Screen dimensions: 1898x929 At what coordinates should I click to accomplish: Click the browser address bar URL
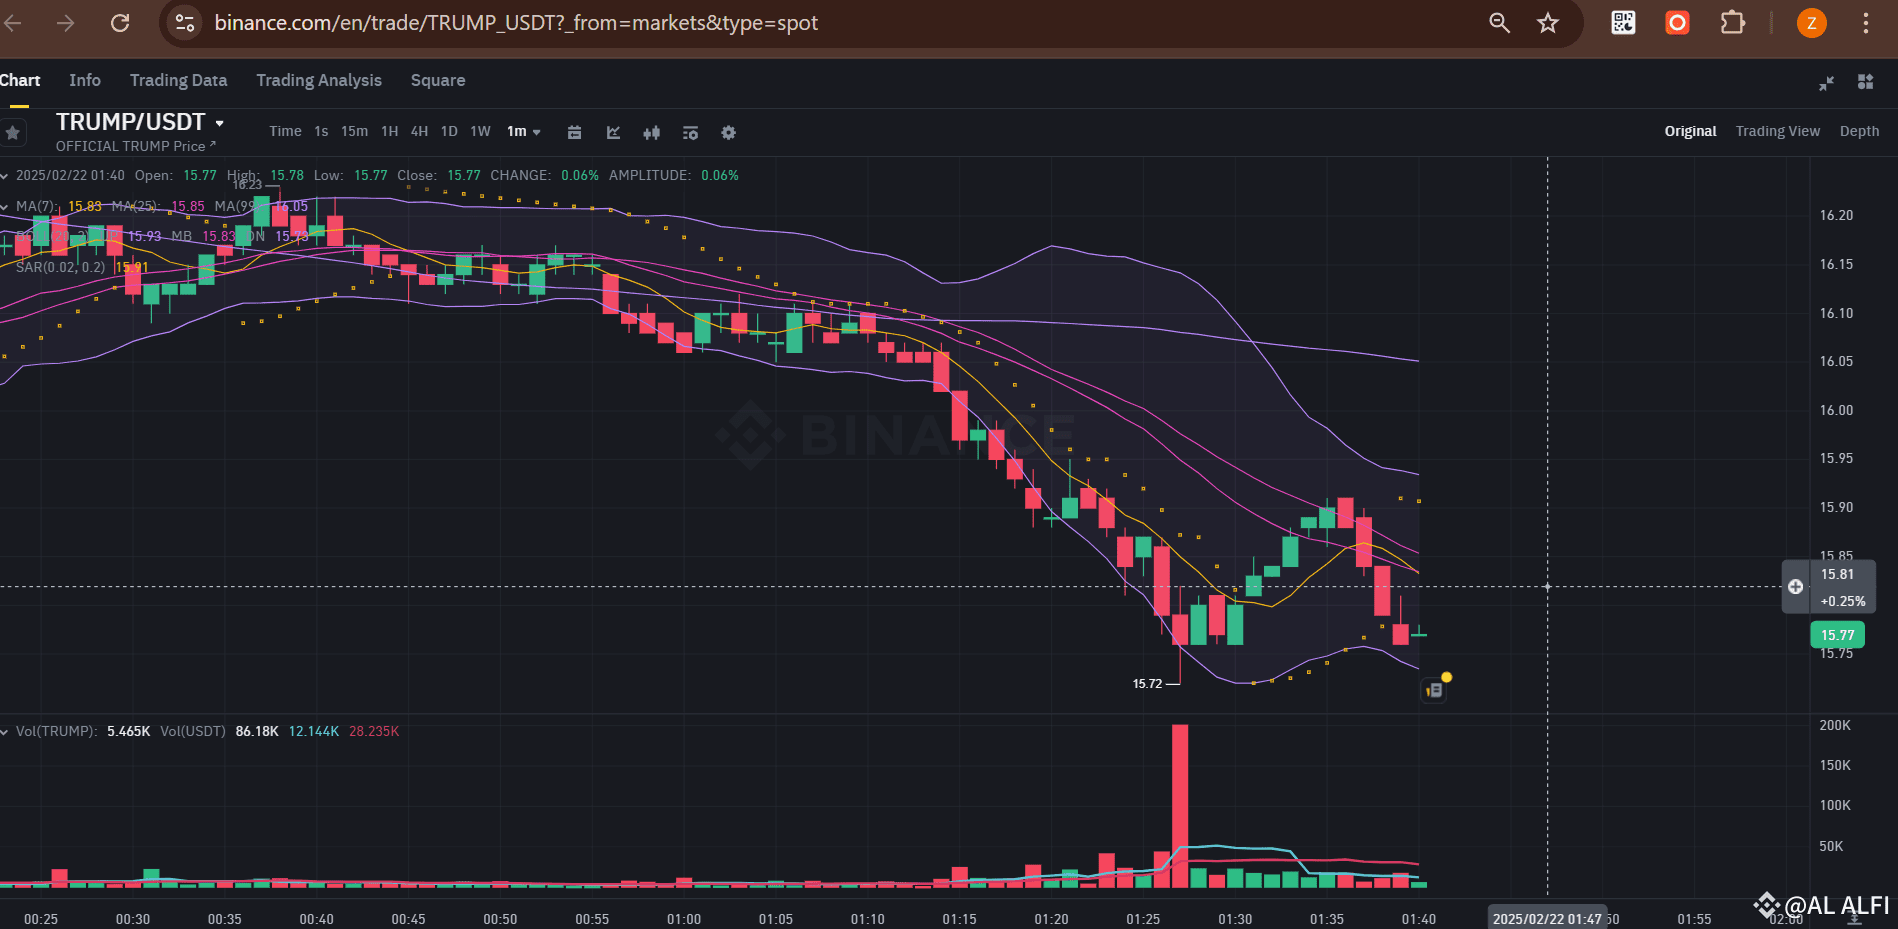516,23
